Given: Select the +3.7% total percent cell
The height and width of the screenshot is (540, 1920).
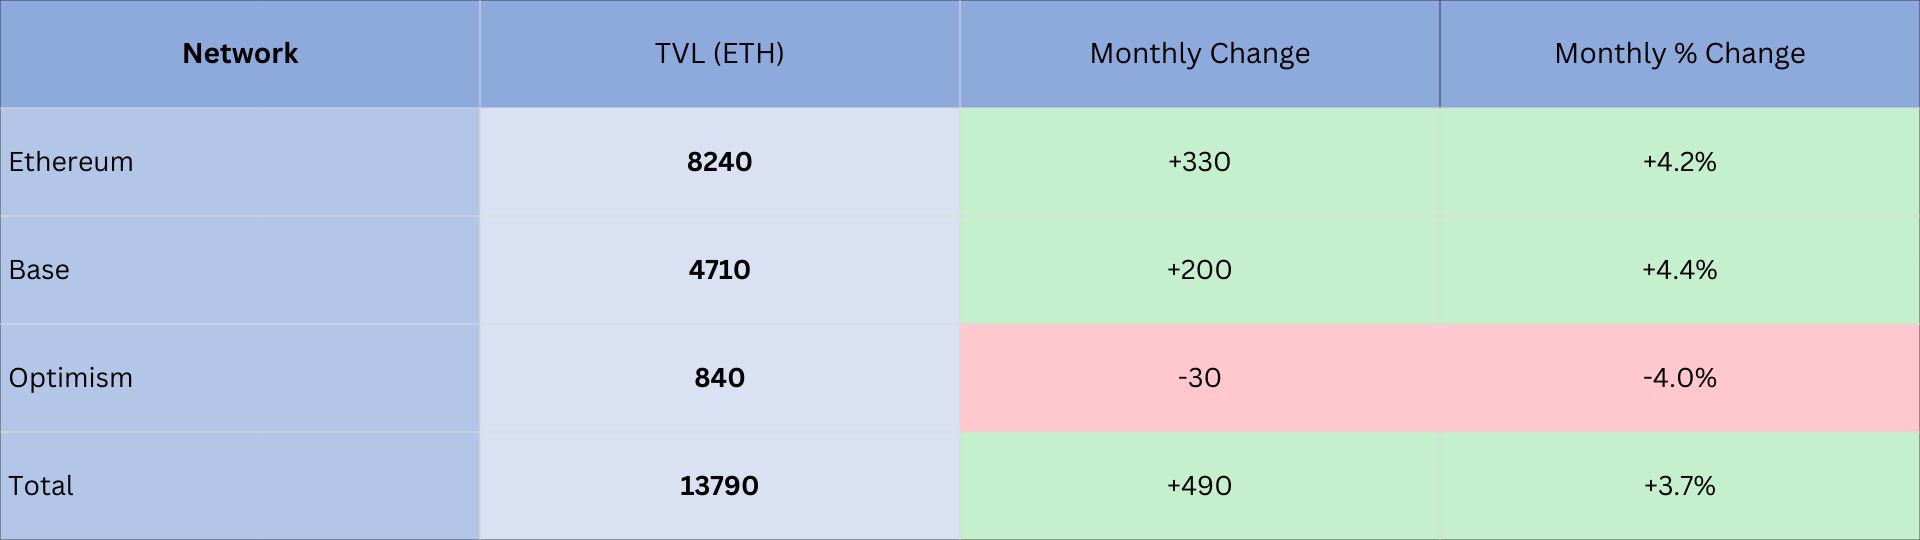Looking at the screenshot, I should tap(1679, 486).
